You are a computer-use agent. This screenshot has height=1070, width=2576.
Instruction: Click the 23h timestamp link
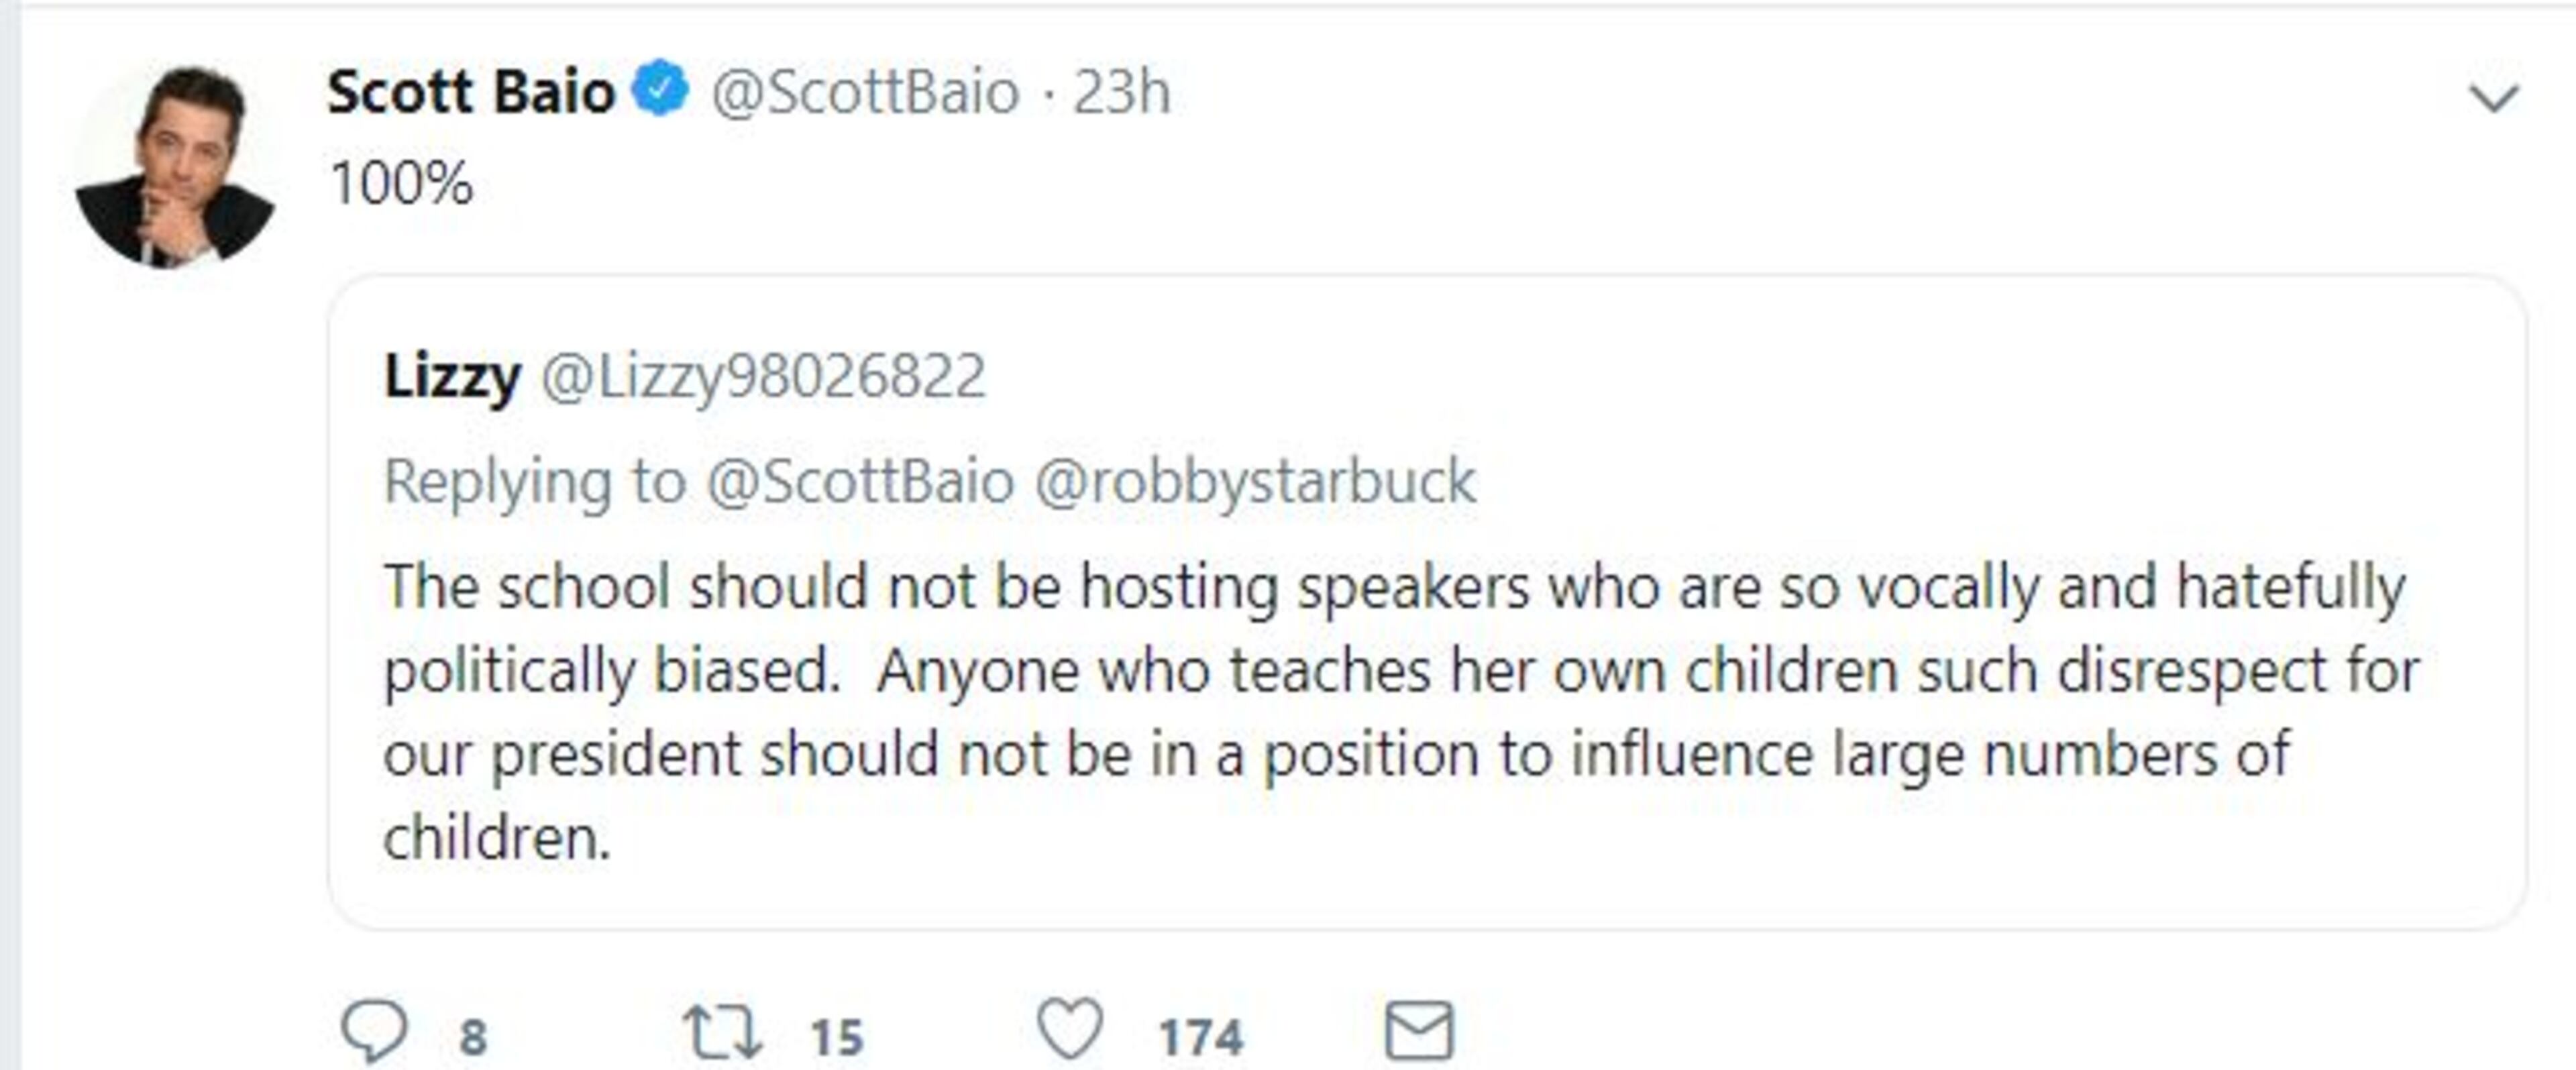(1120, 92)
